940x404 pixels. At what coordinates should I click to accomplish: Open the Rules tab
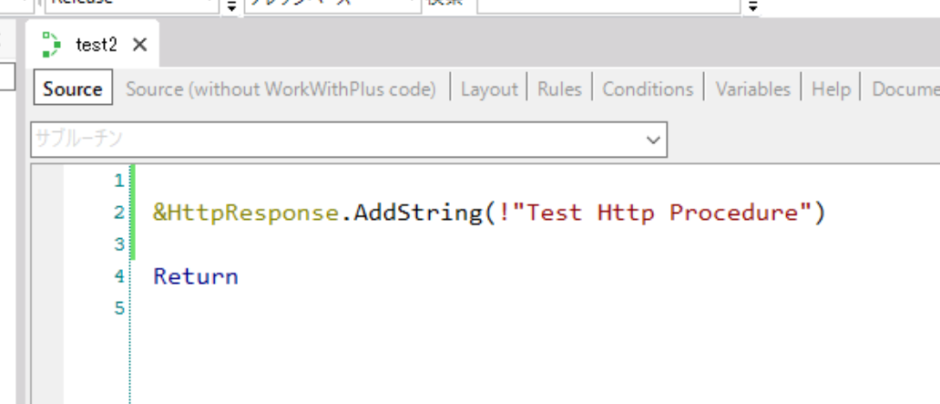(x=559, y=89)
